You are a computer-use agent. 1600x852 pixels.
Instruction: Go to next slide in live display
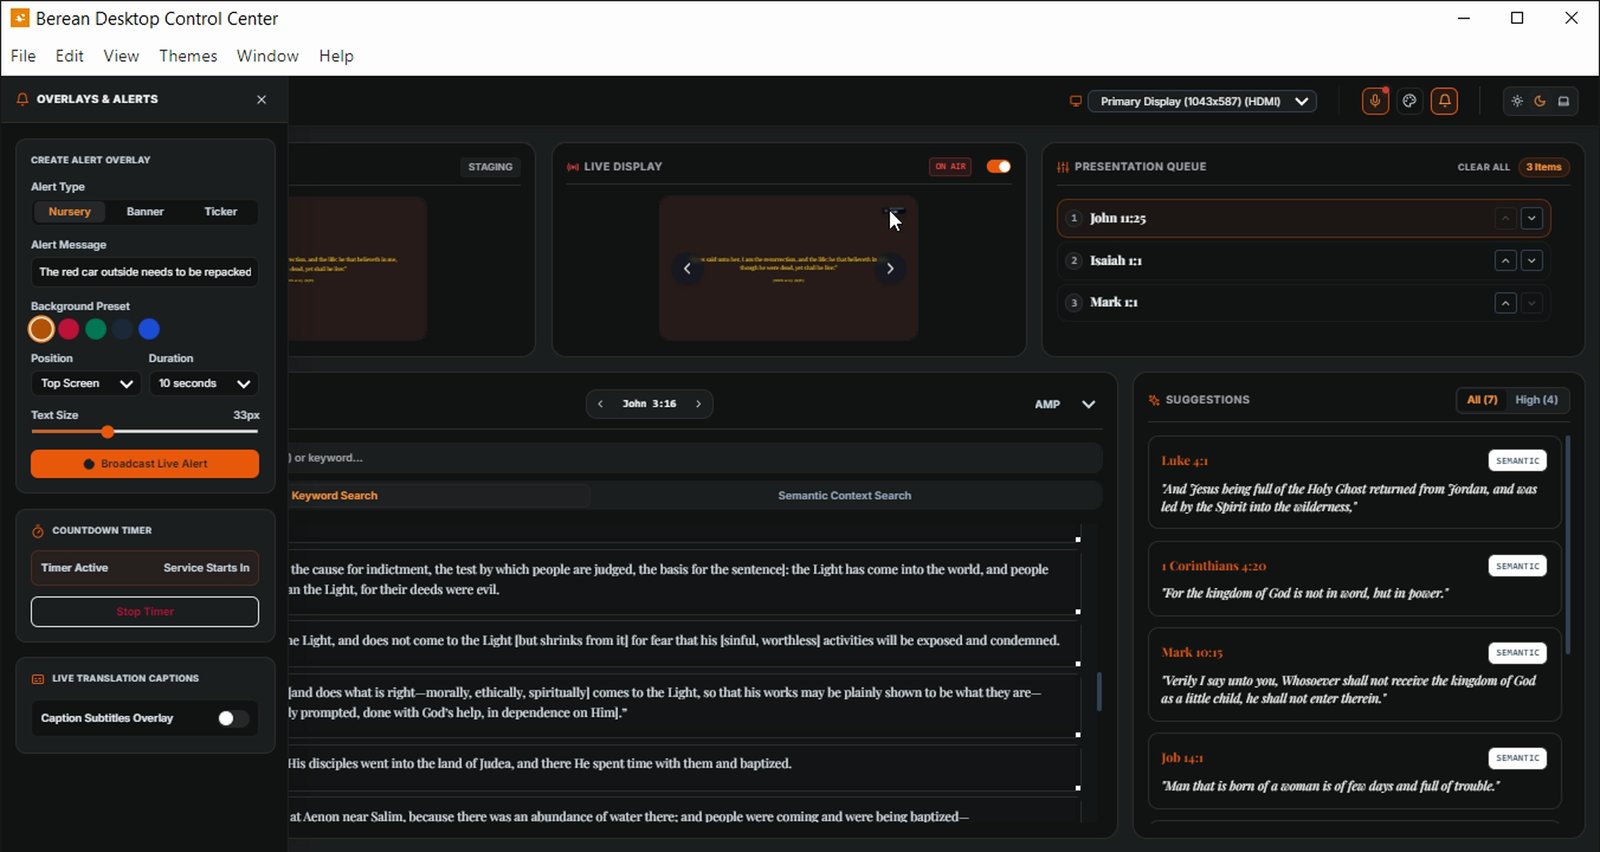coord(890,268)
